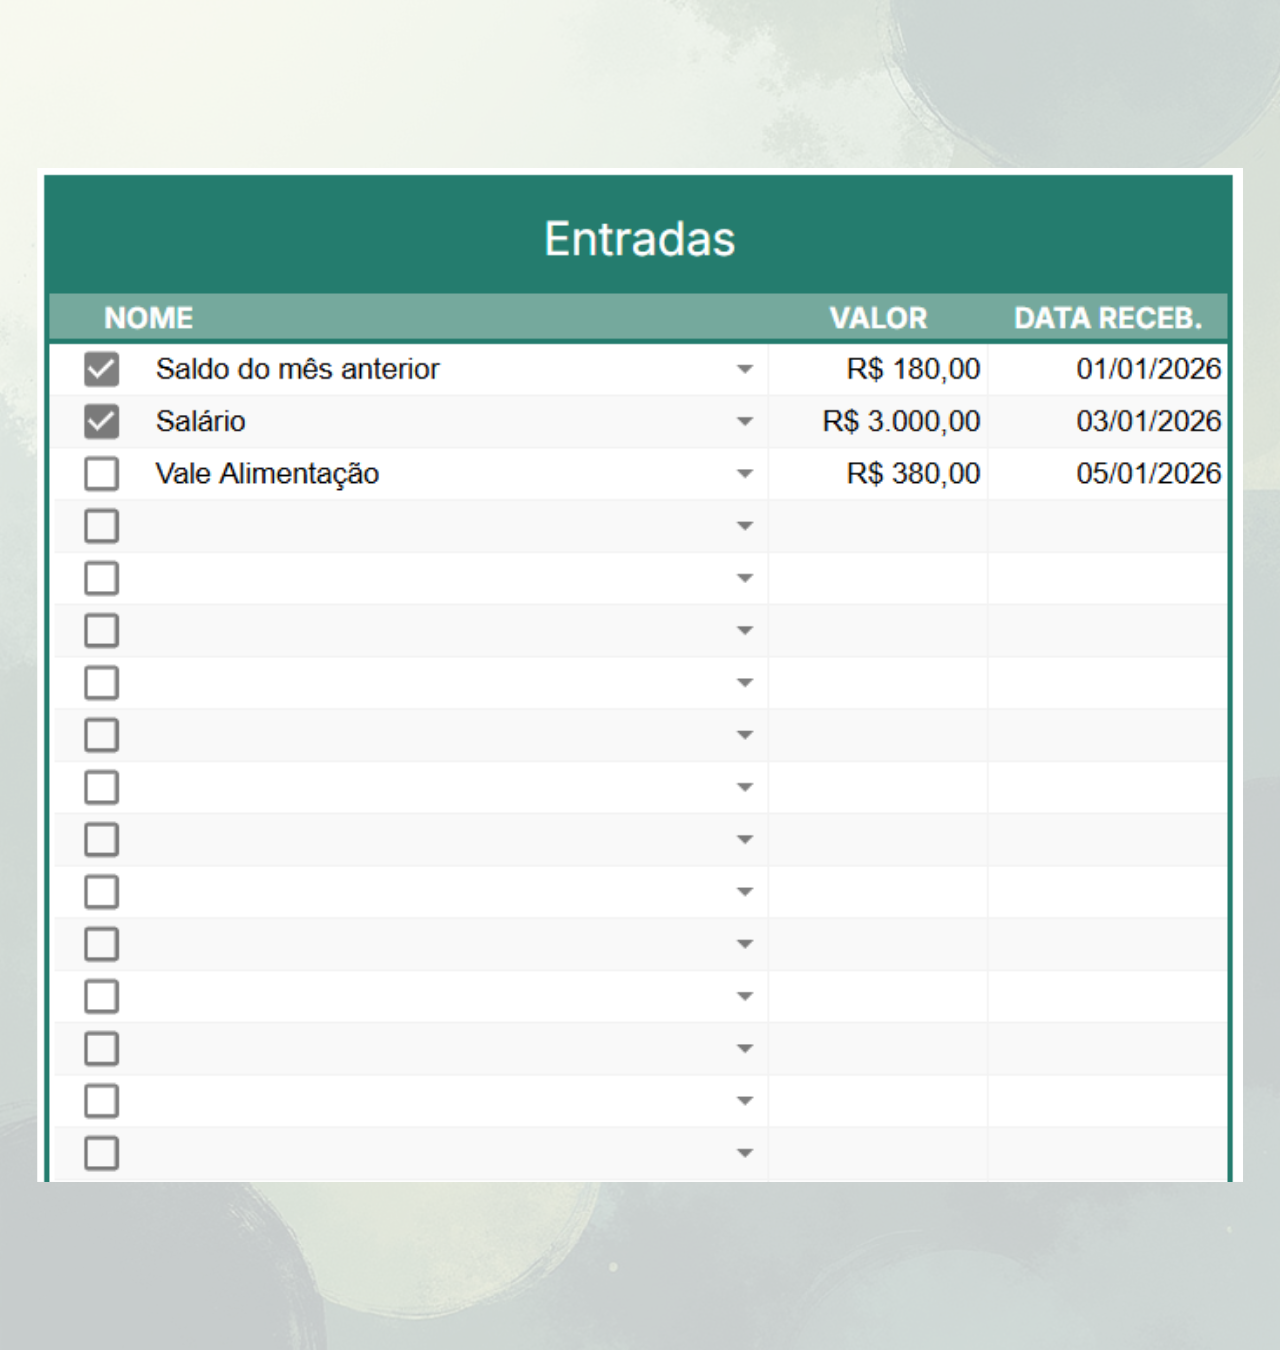
Task: Open the Salário name dropdown arrow
Action: tap(744, 422)
